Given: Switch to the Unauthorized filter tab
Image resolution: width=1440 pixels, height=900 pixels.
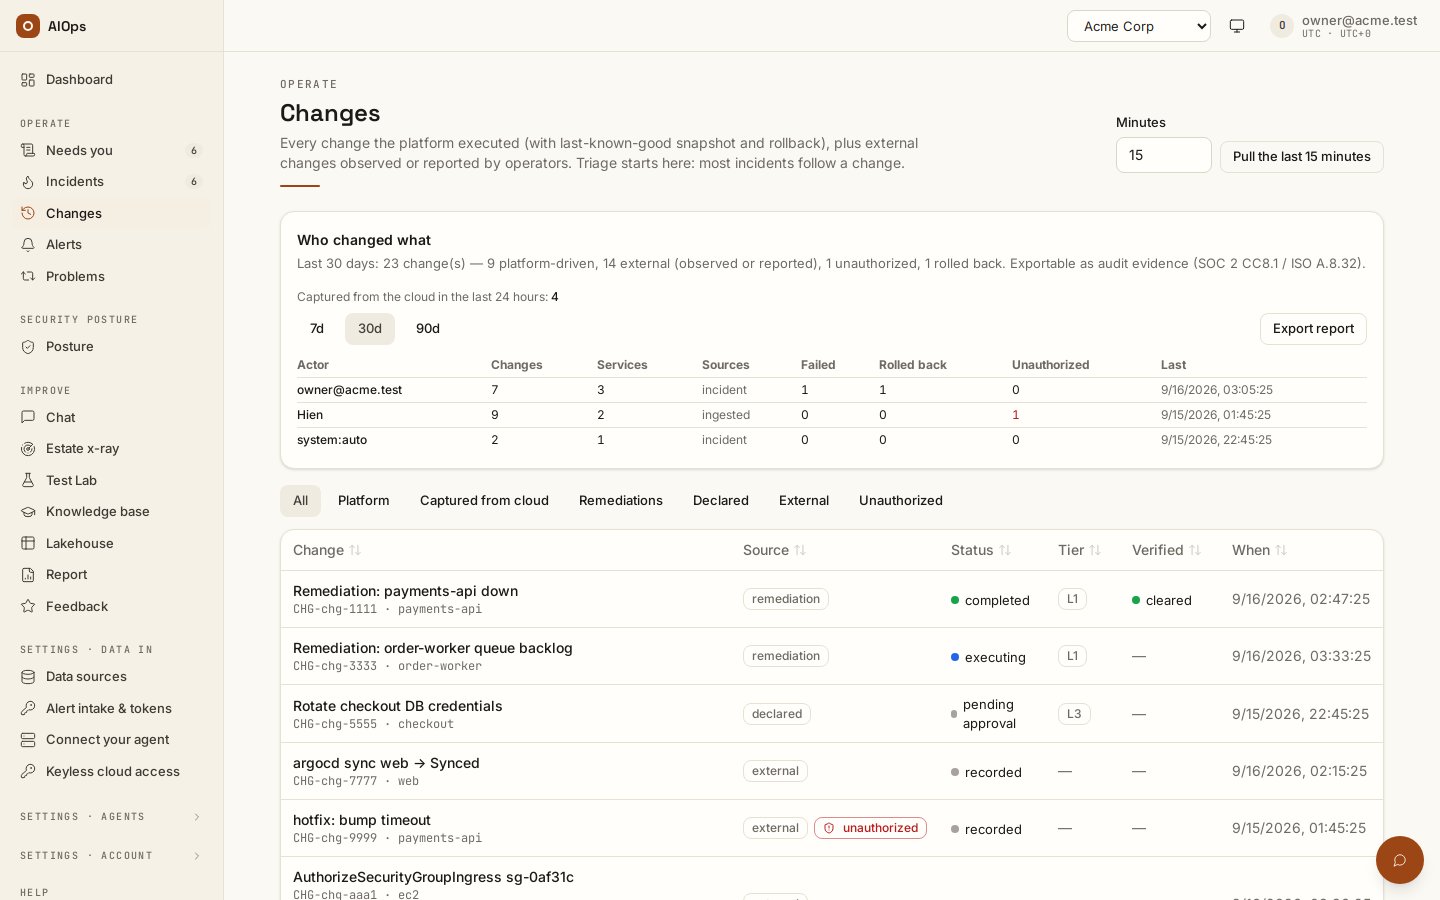Looking at the screenshot, I should (x=901, y=501).
